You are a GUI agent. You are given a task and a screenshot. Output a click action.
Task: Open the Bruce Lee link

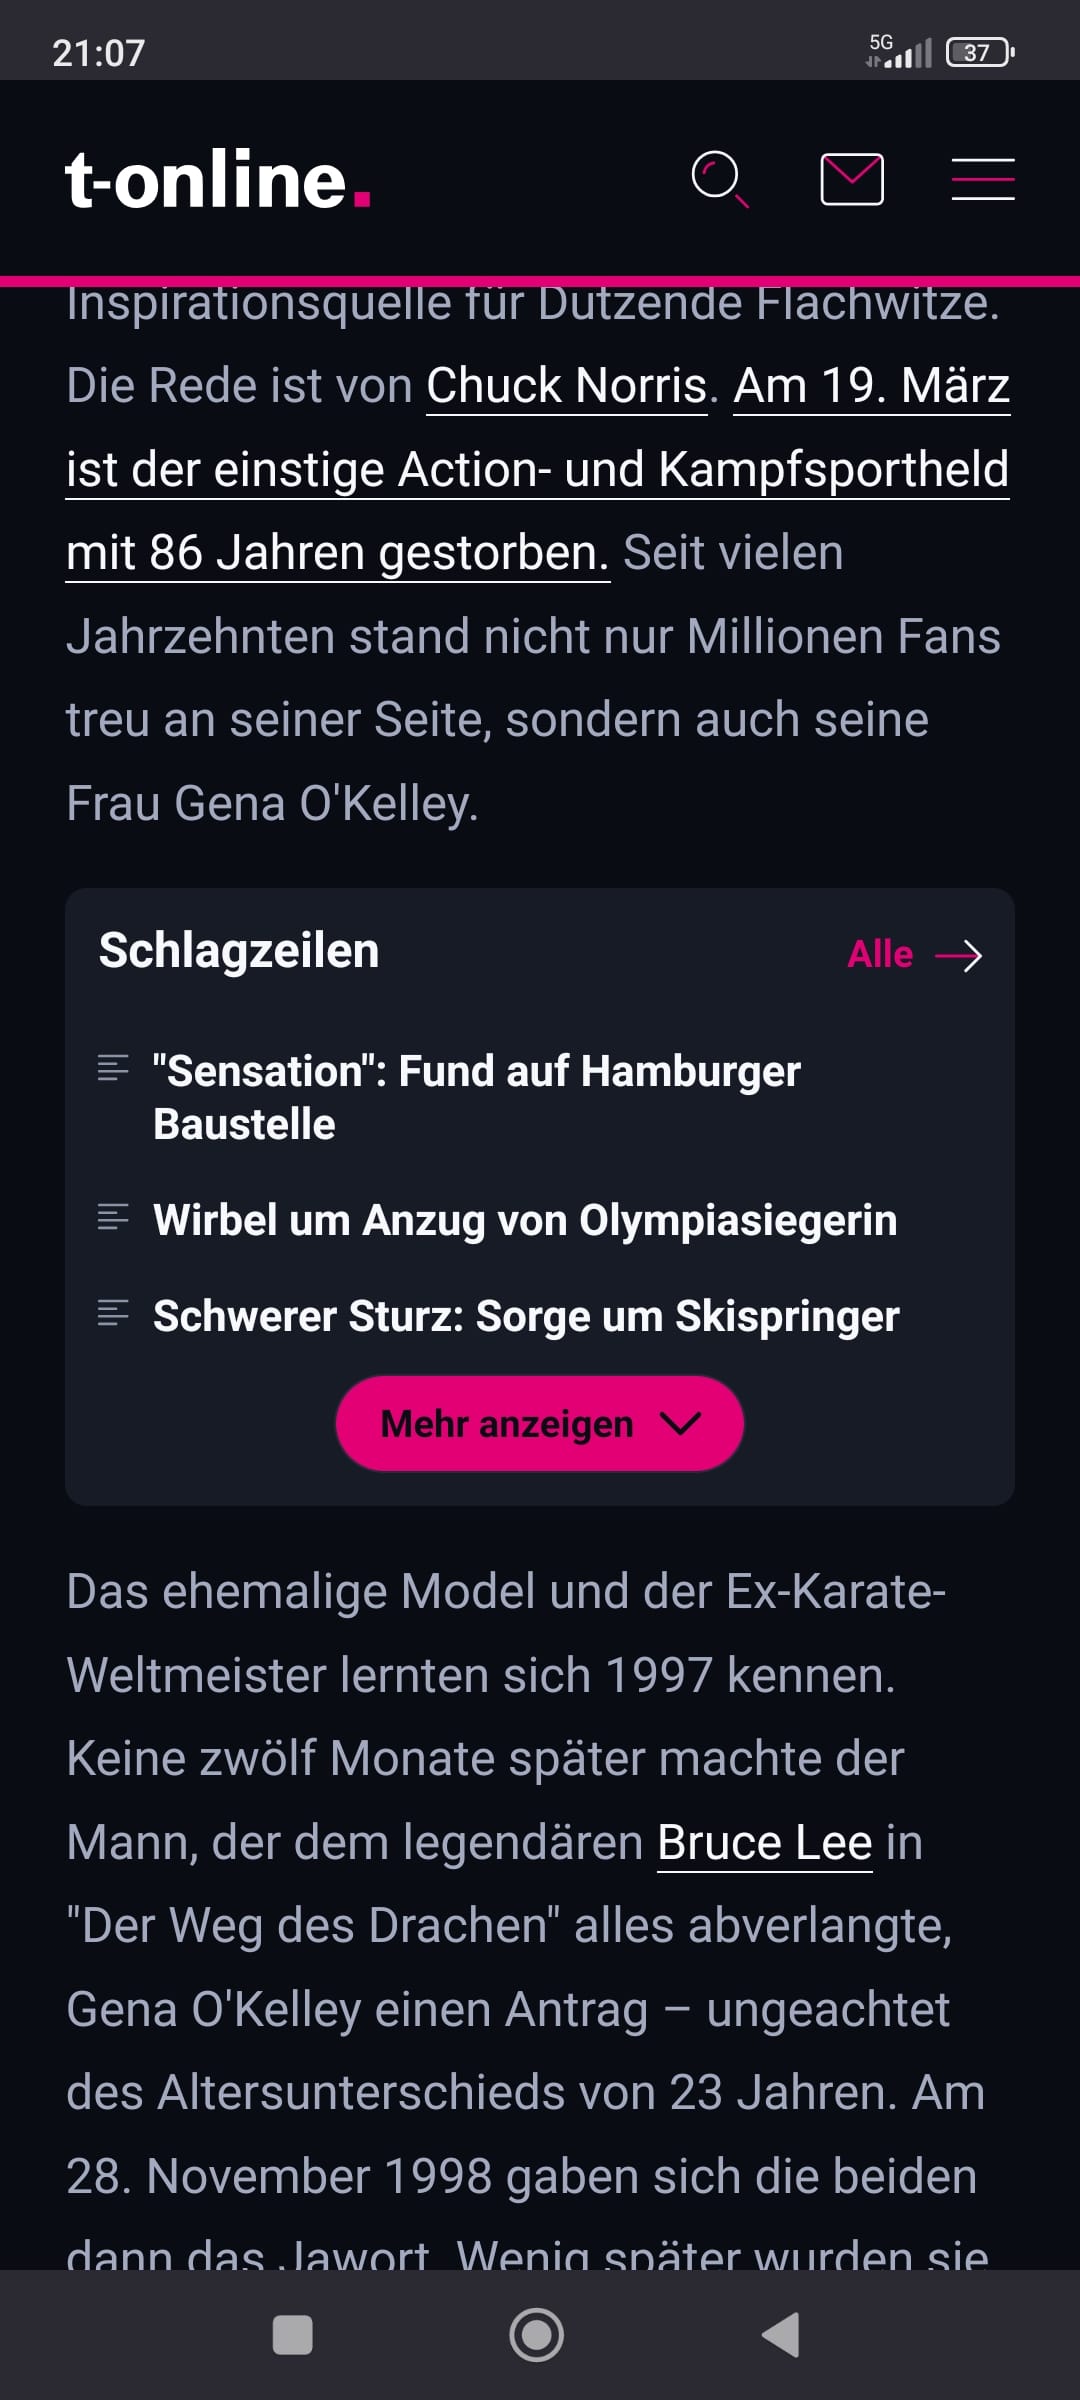pyautogui.click(x=765, y=1842)
